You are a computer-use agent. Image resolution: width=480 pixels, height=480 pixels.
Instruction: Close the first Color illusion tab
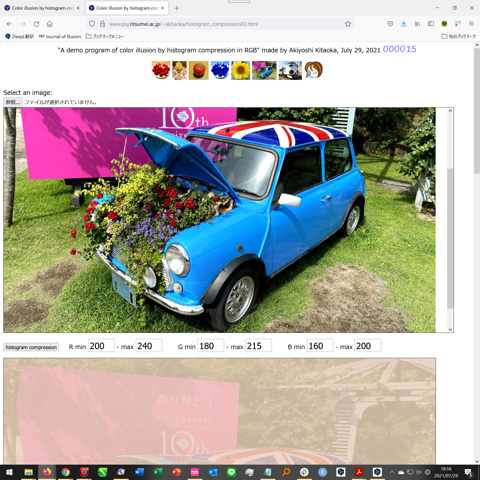(x=78, y=8)
